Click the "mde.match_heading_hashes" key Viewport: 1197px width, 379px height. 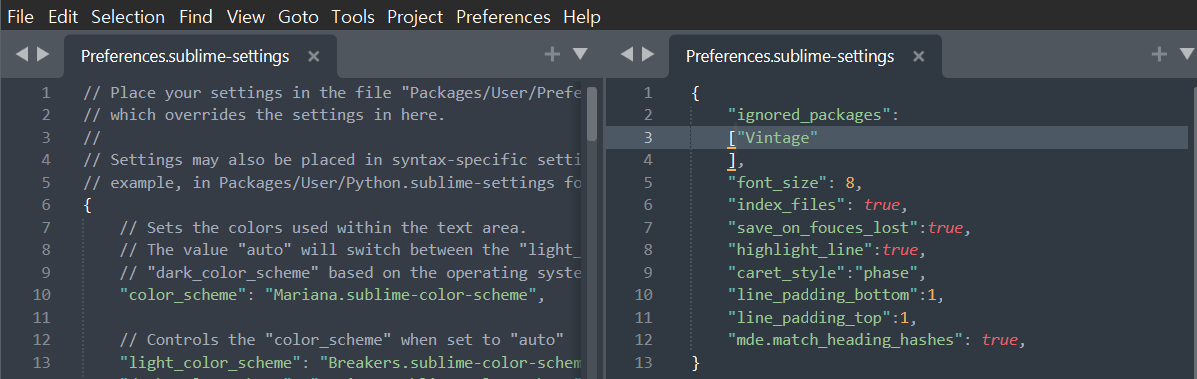(846, 339)
